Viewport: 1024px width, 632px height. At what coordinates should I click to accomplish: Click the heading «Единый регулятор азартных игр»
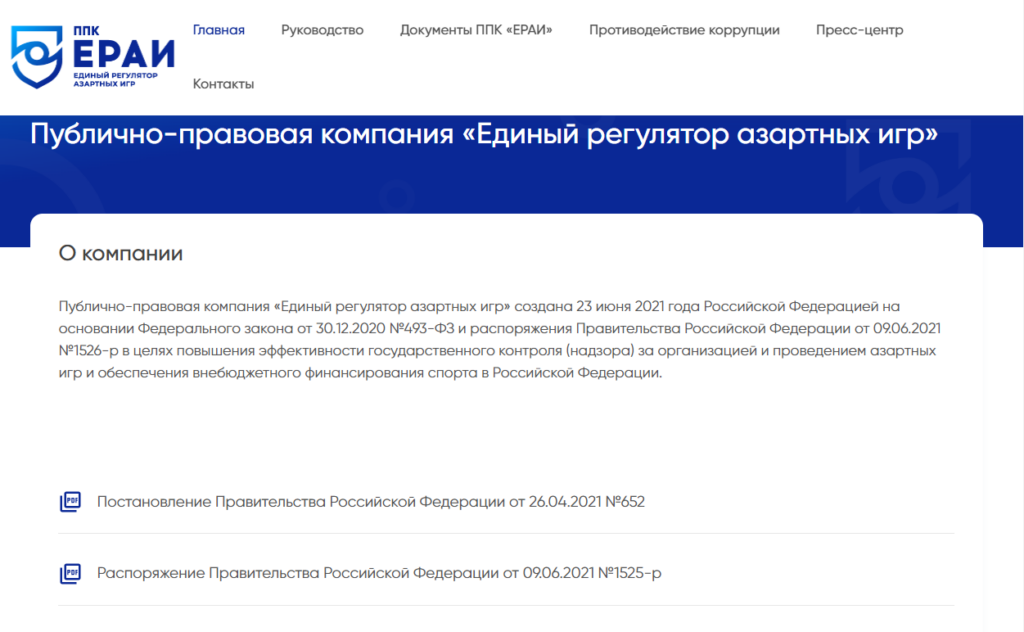(x=484, y=134)
